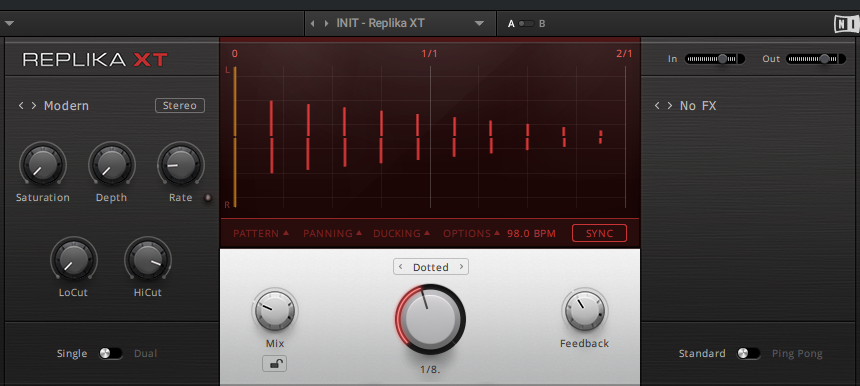This screenshot has width=860, height=386.
Task: Click the LoCut knob
Action: click(x=73, y=259)
